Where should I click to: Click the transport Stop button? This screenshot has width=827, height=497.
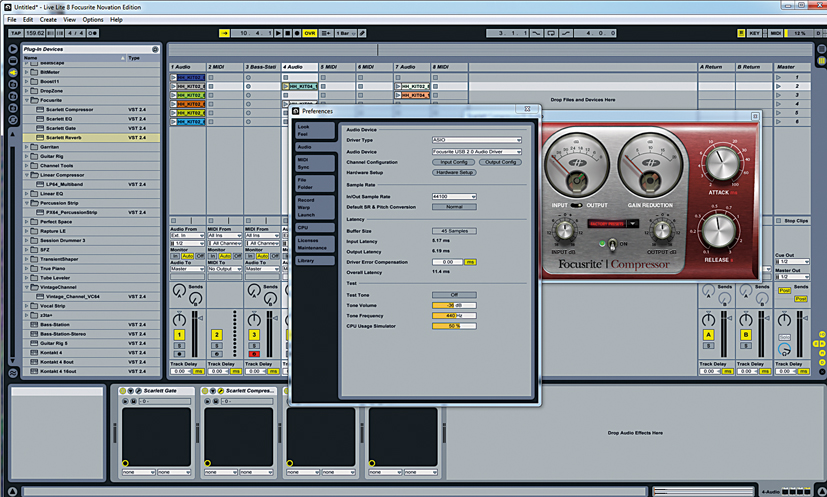point(287,33)
